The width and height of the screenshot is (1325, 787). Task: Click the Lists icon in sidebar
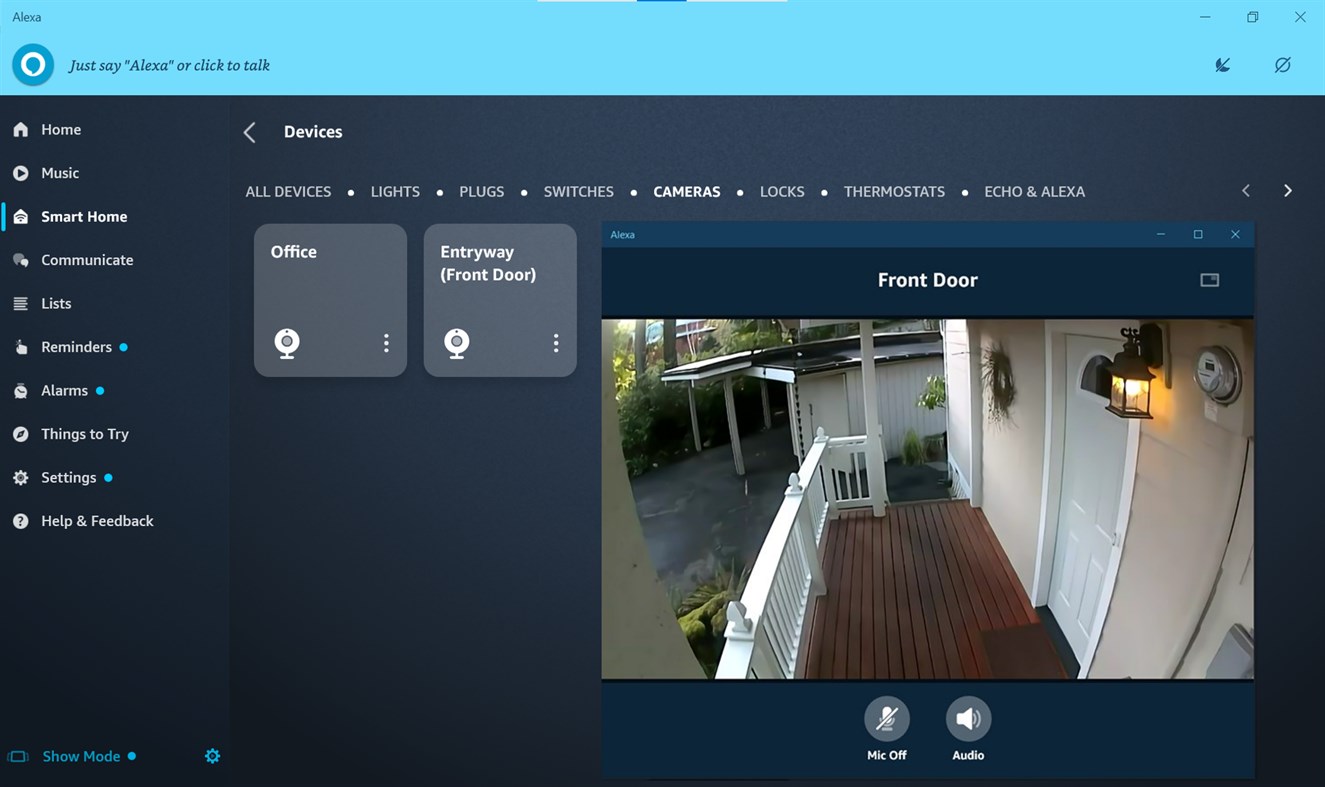tap(20, 303)
